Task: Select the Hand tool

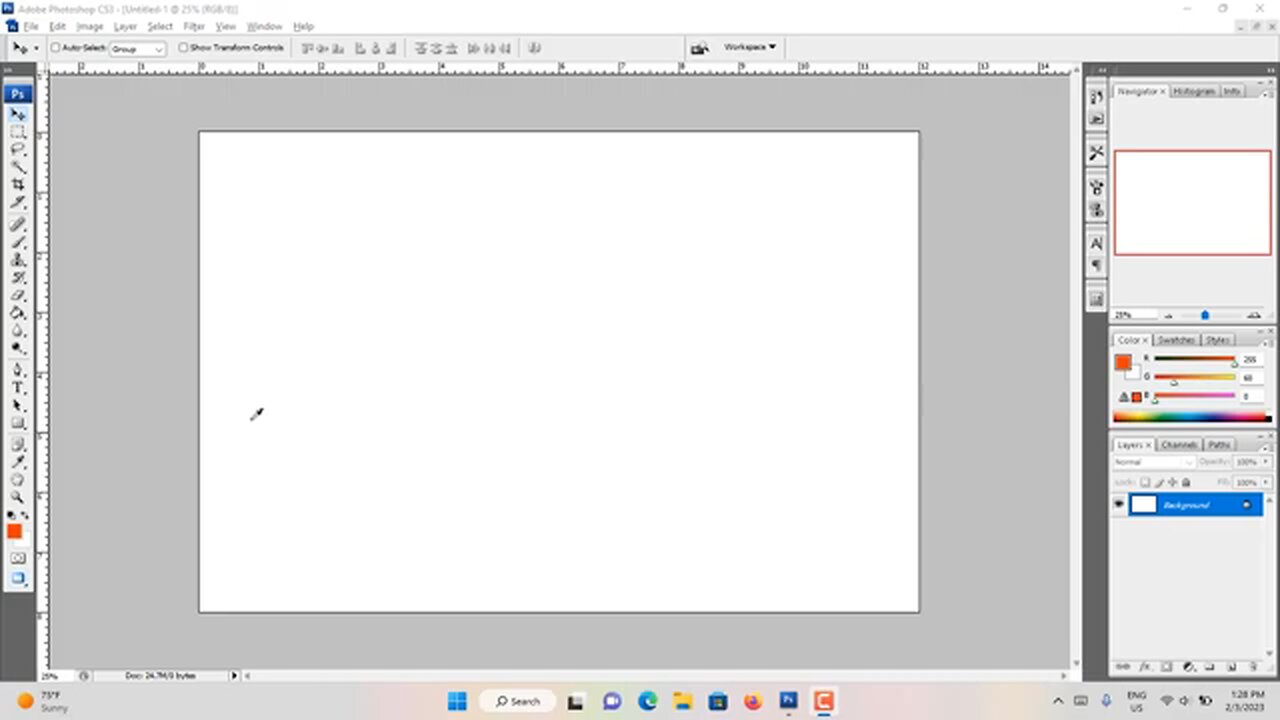Action: tap(18, 479)
